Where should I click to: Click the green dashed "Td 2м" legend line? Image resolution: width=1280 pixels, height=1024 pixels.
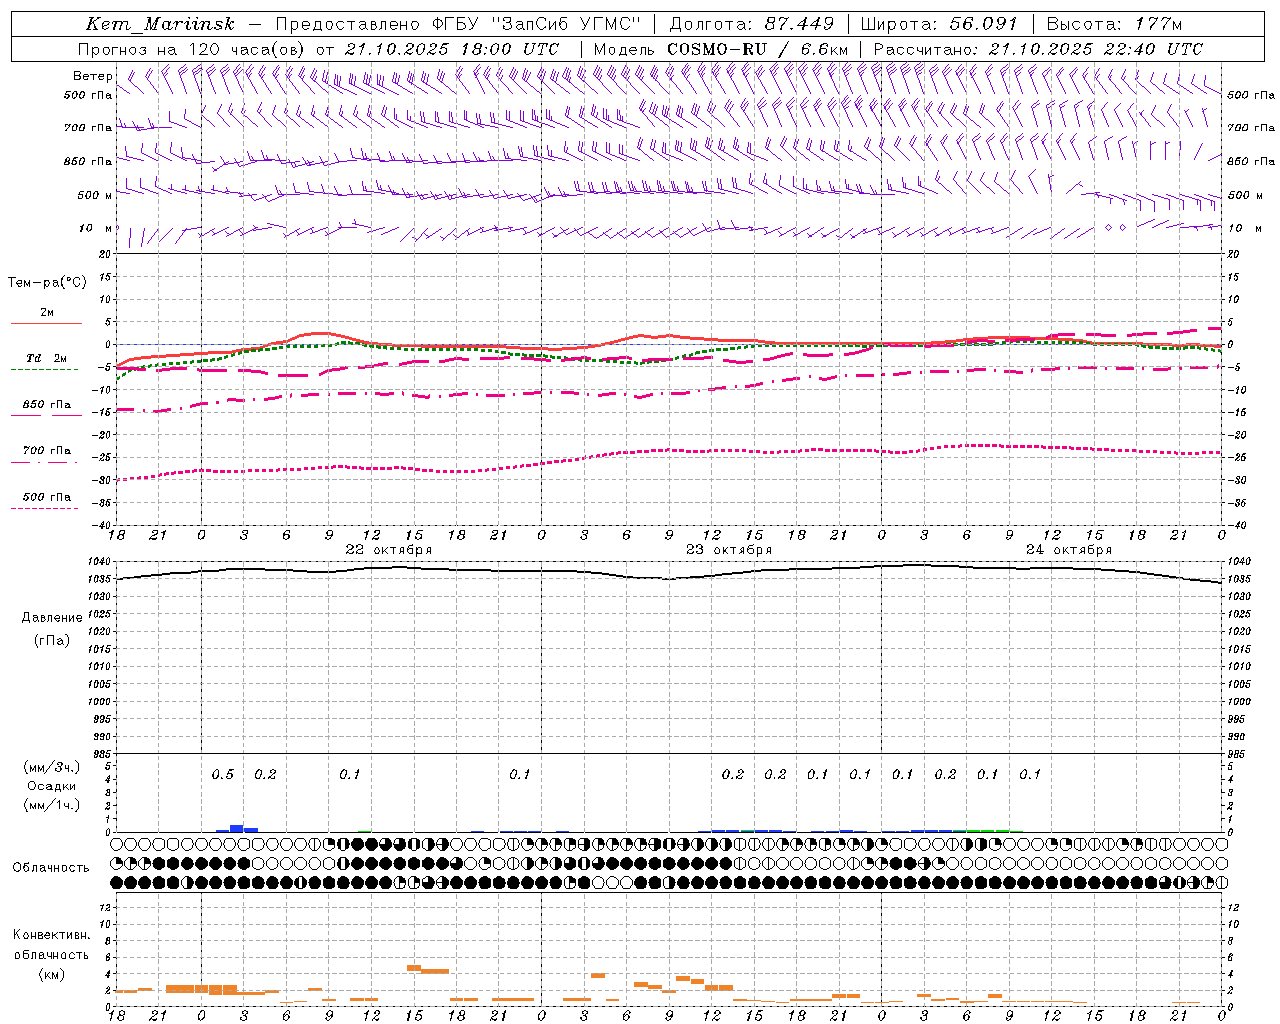45,370
